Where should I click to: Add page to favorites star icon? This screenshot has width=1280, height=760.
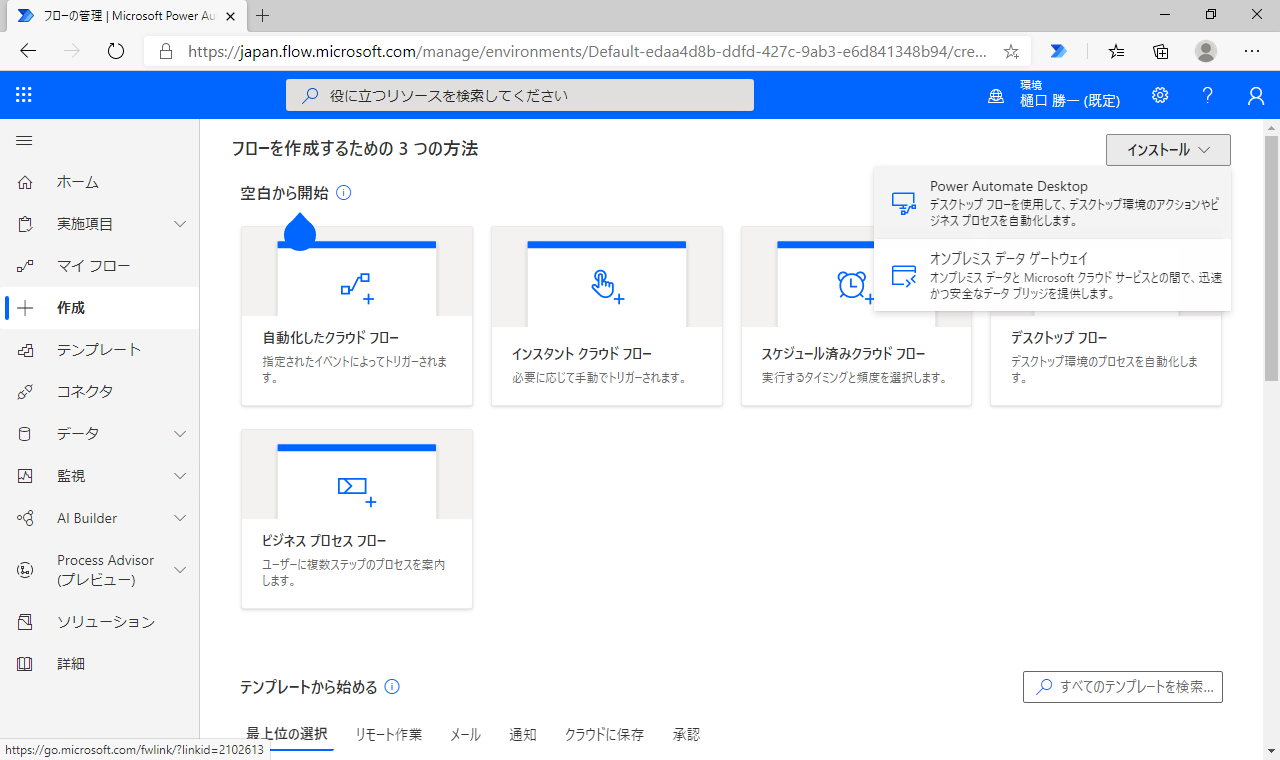pyautogui.click(x=1011, y=51)
